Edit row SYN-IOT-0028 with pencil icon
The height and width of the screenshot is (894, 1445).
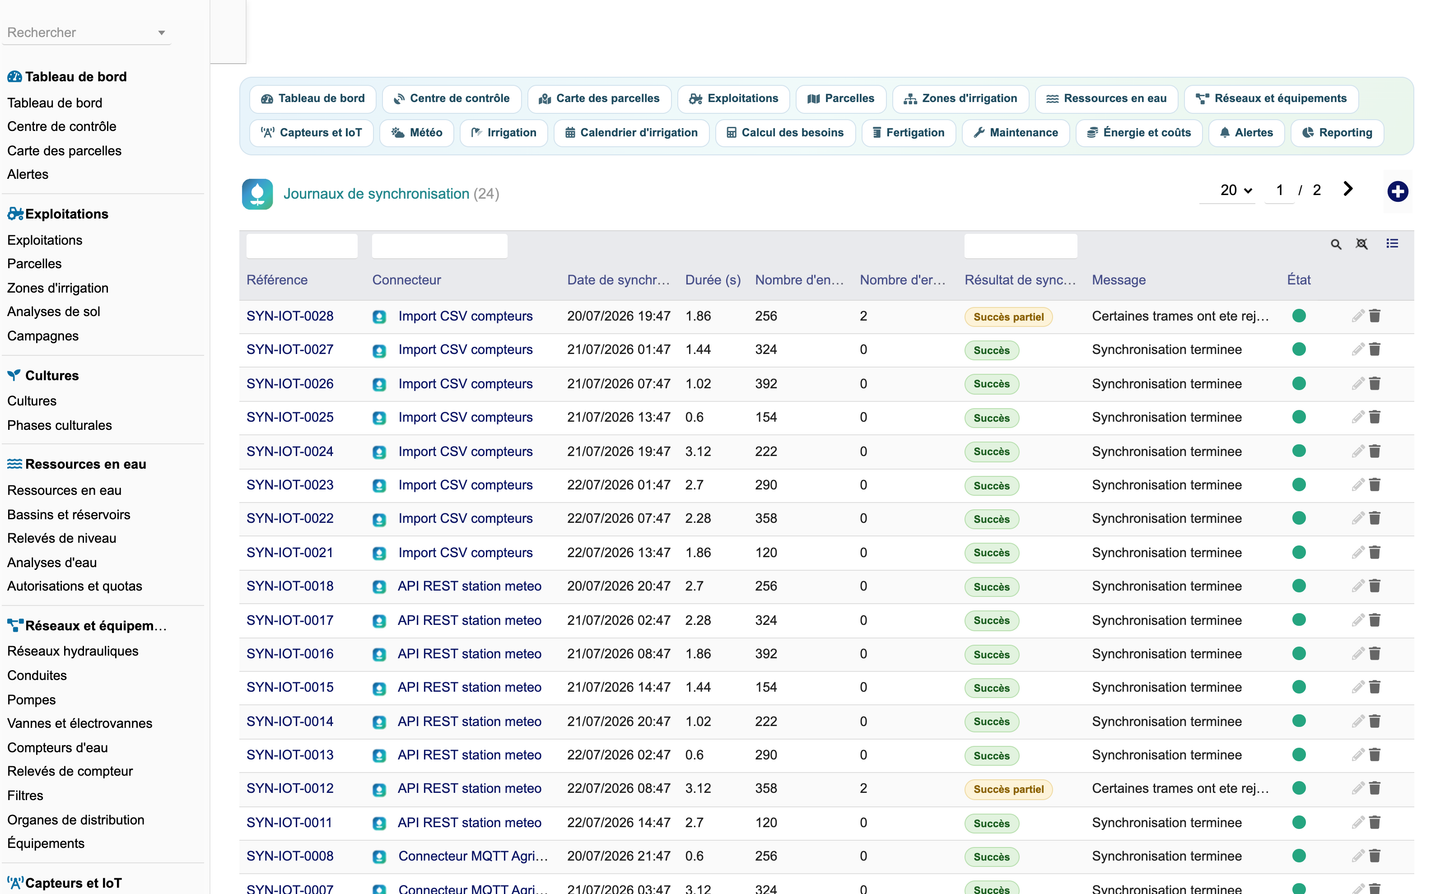tap(1358, 316)
